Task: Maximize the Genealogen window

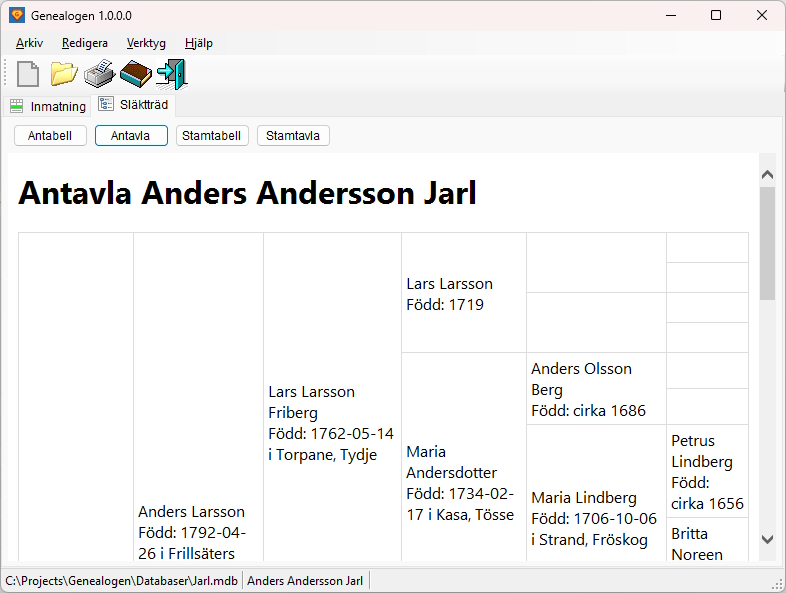Action: pyautogui.click(x=716, y=15)
